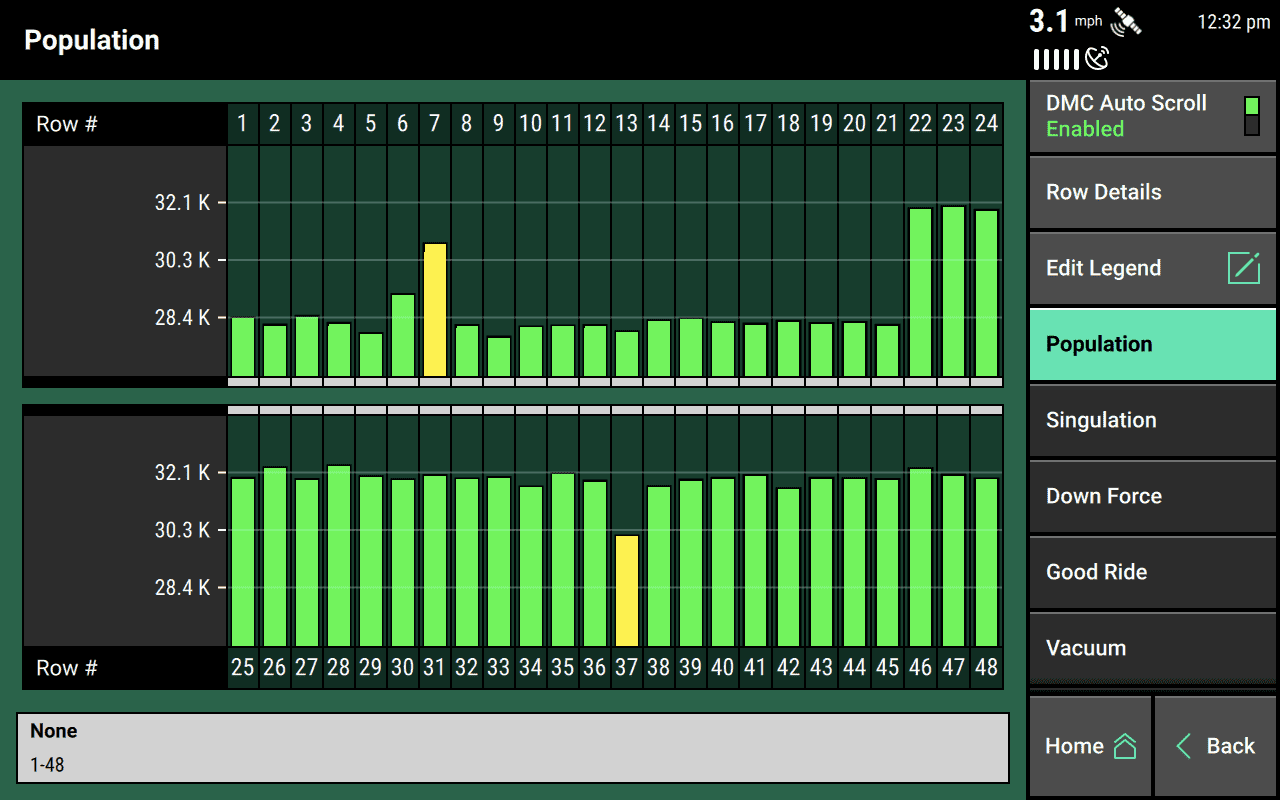
Task: Select the yellow bar for row 7
Action: coord(434,310)
